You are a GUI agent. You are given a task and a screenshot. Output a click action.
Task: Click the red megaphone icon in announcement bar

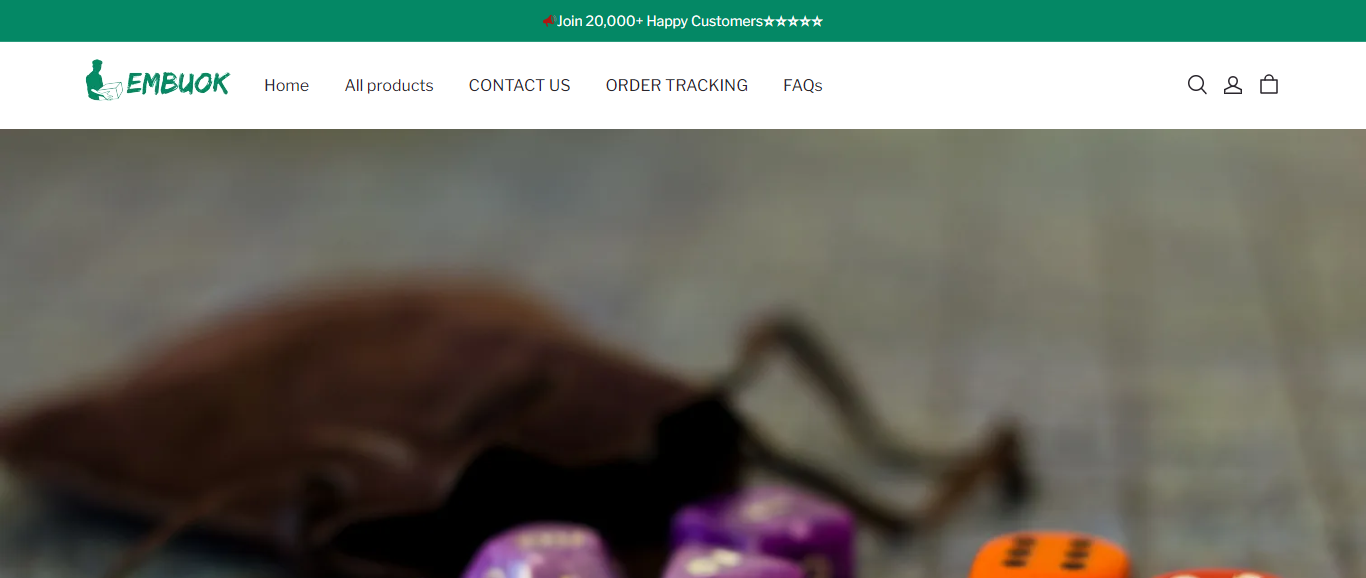548,21
